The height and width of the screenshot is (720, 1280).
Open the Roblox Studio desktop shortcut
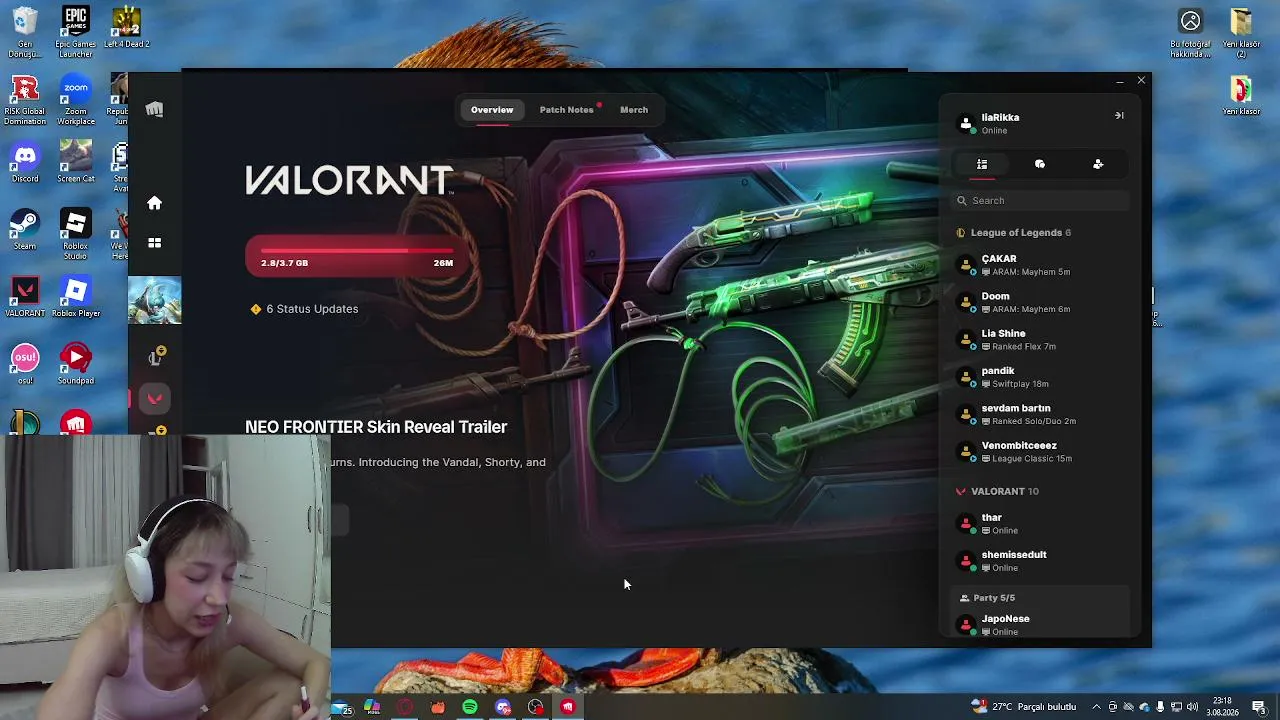point(75,235)
